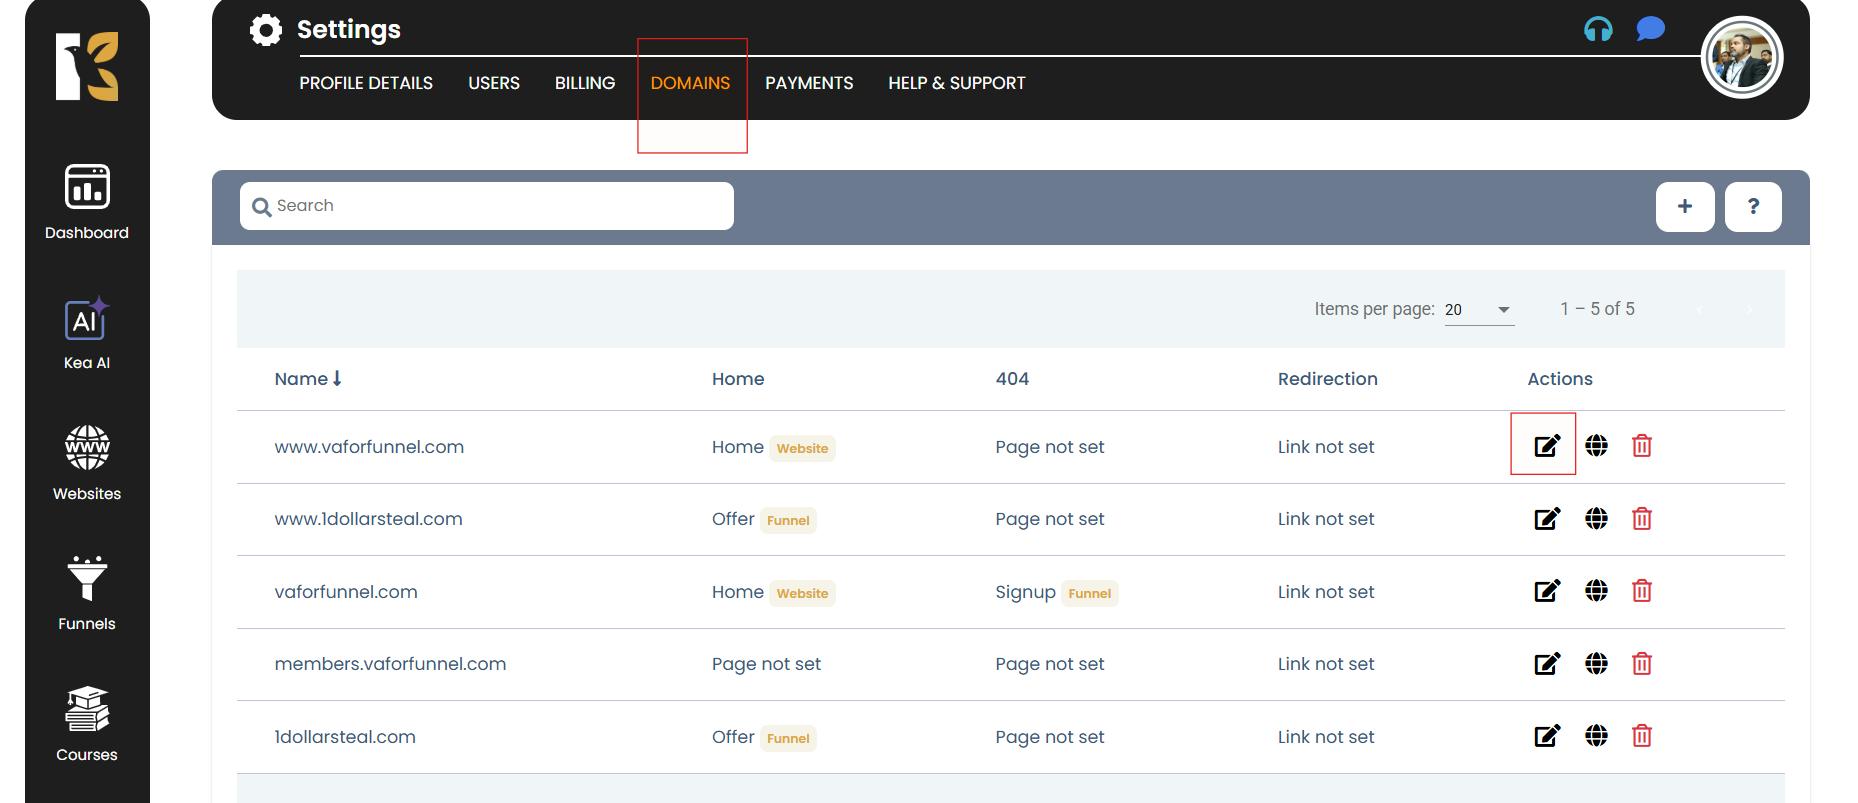Click the headset support icon

pos(1598,30)
